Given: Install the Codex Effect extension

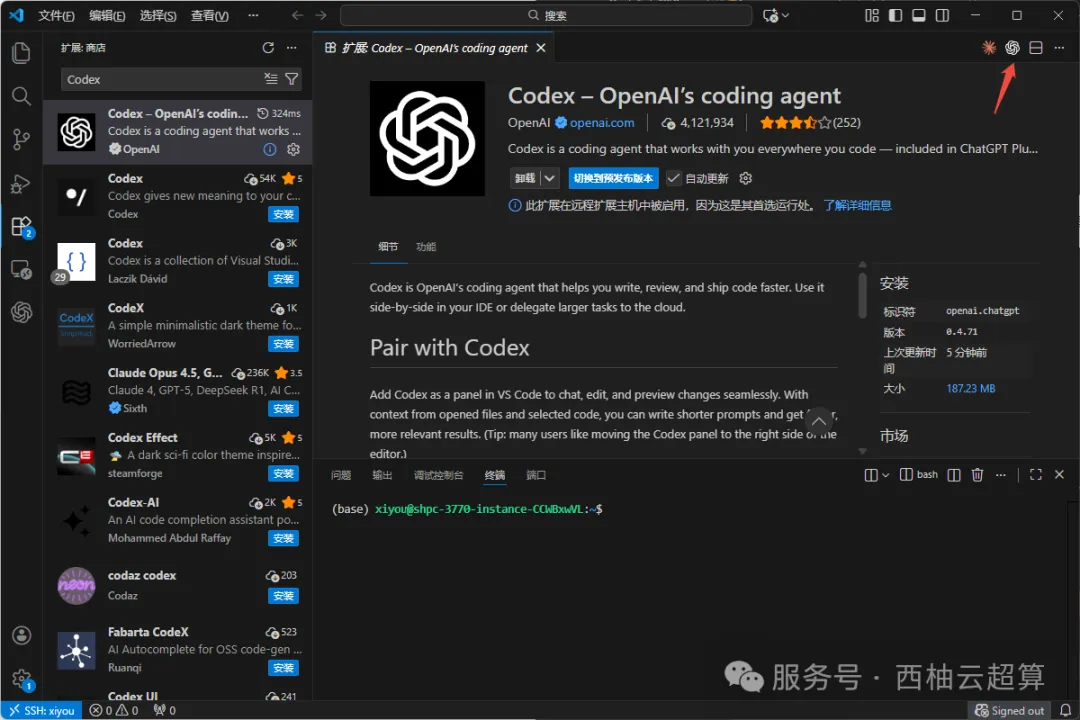Looking at the screenshot, I should [283, 473].
